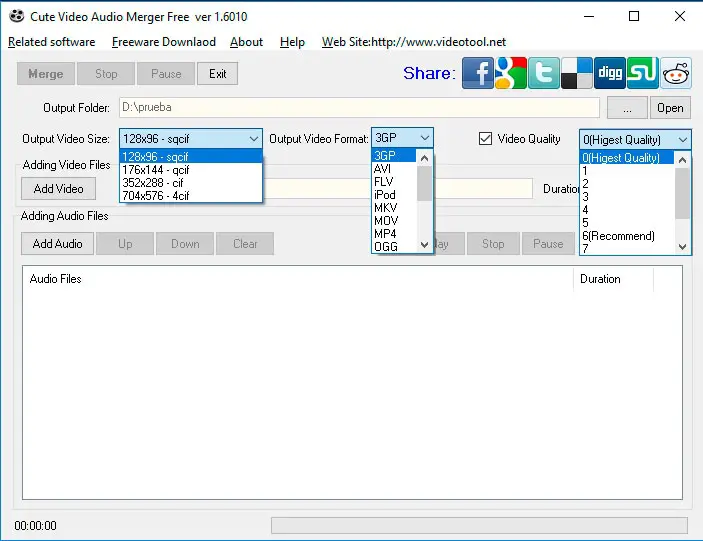Screen dimensions: 703x541
Task: Pause audio preview playback
Action: [548, 244]
